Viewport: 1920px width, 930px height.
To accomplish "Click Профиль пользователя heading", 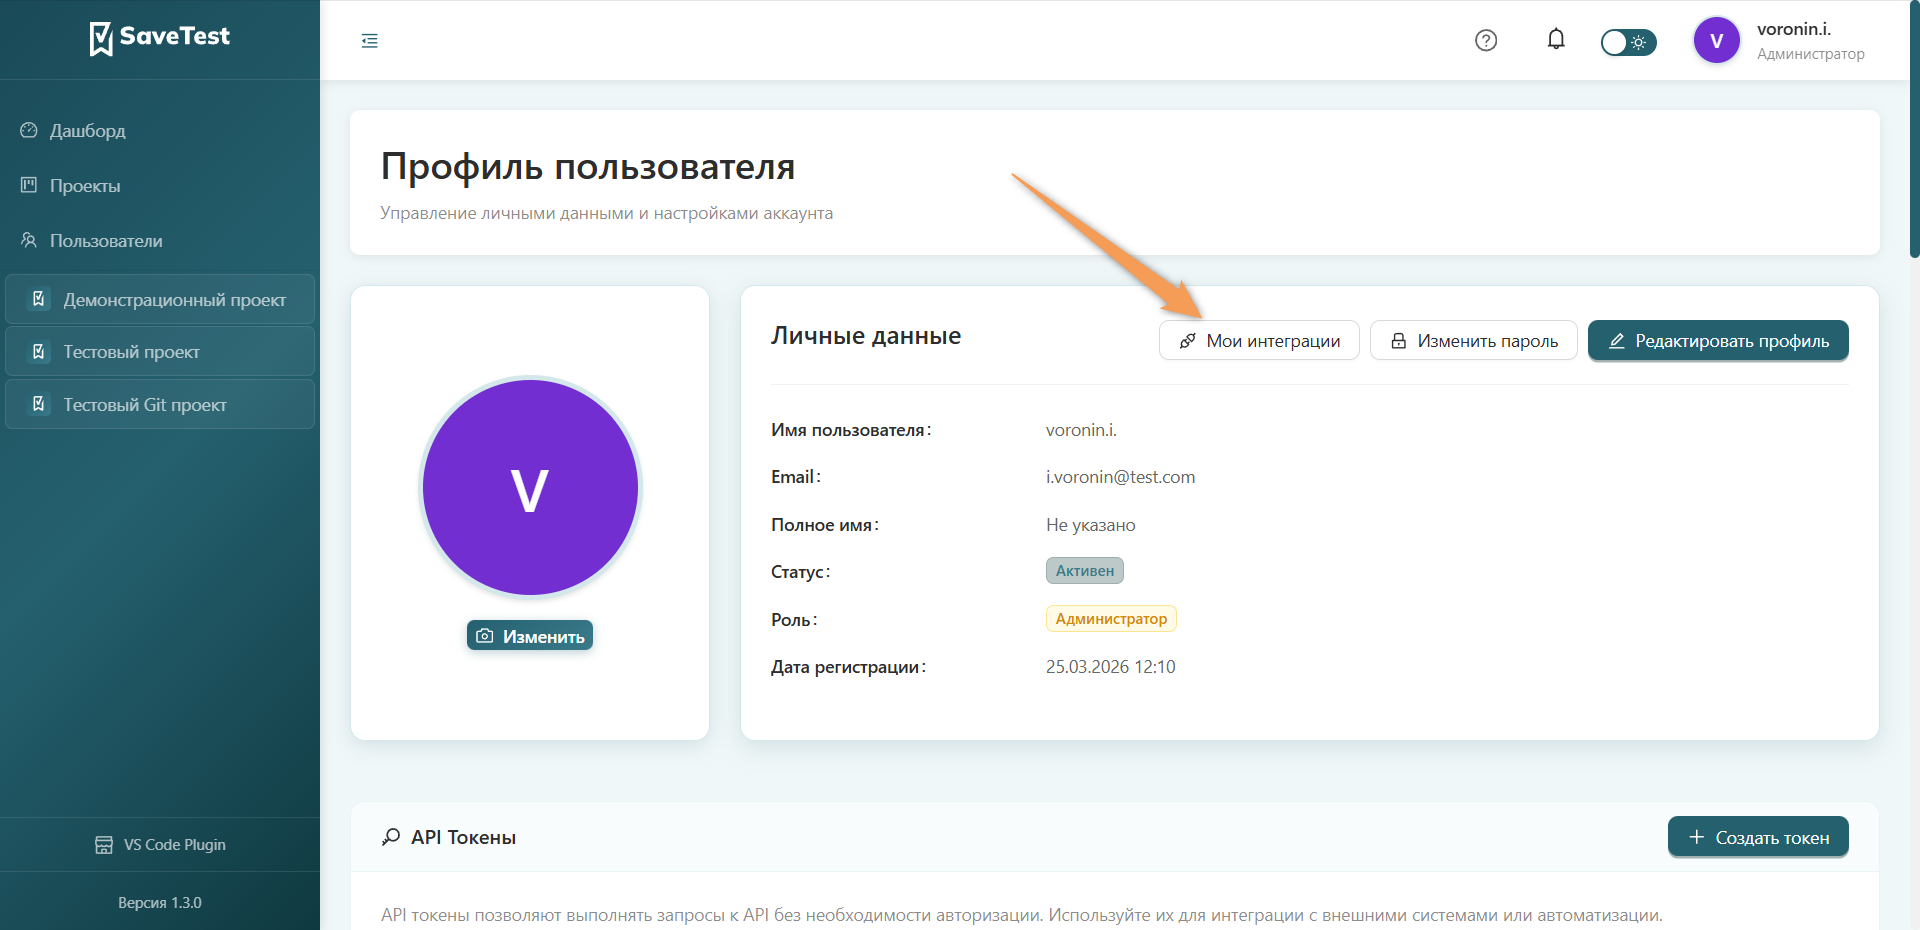I will [588, 166].
